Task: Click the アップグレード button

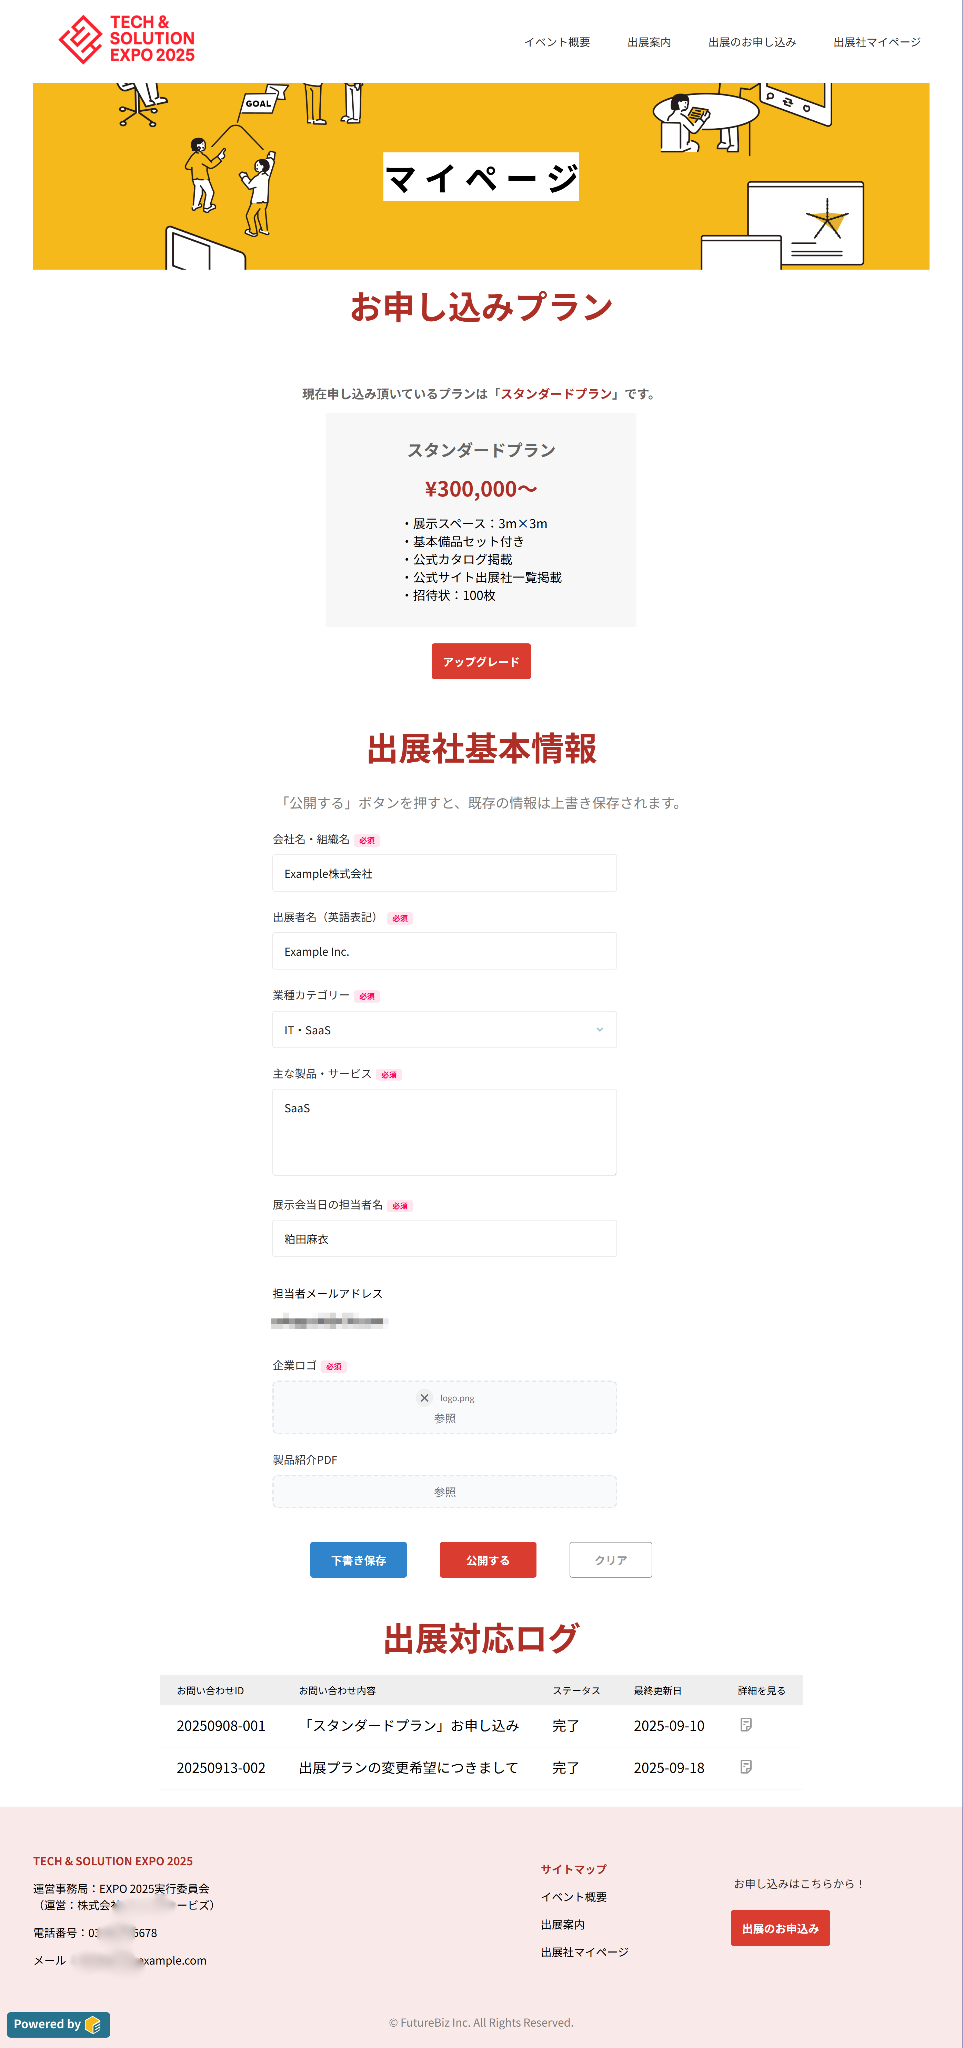Action: (481, 661)
